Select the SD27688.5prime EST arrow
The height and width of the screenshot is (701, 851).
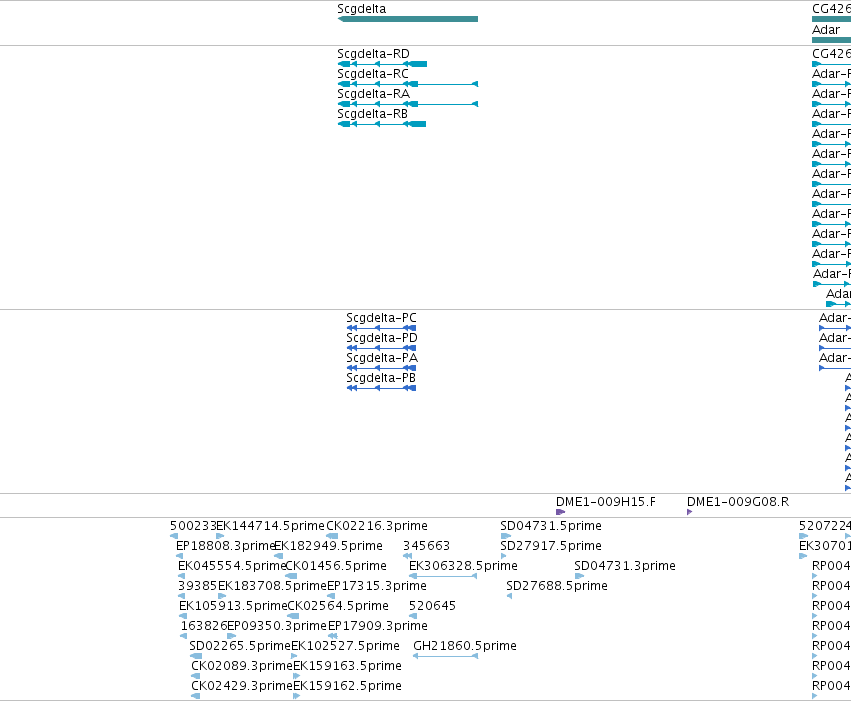coord(509,596)
